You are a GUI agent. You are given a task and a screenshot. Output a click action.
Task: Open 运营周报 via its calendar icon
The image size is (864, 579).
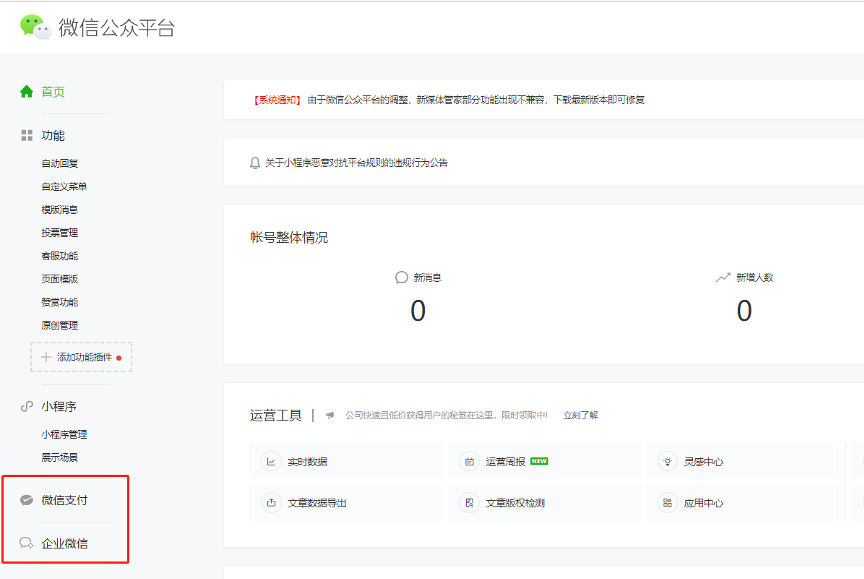469,462
